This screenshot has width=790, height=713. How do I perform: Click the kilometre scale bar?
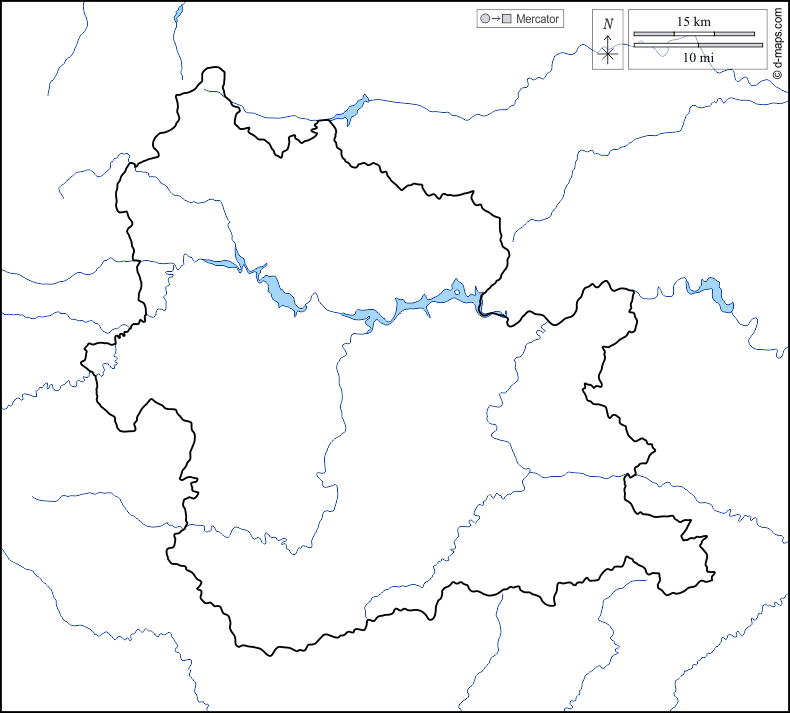click(x=694, y=34)
